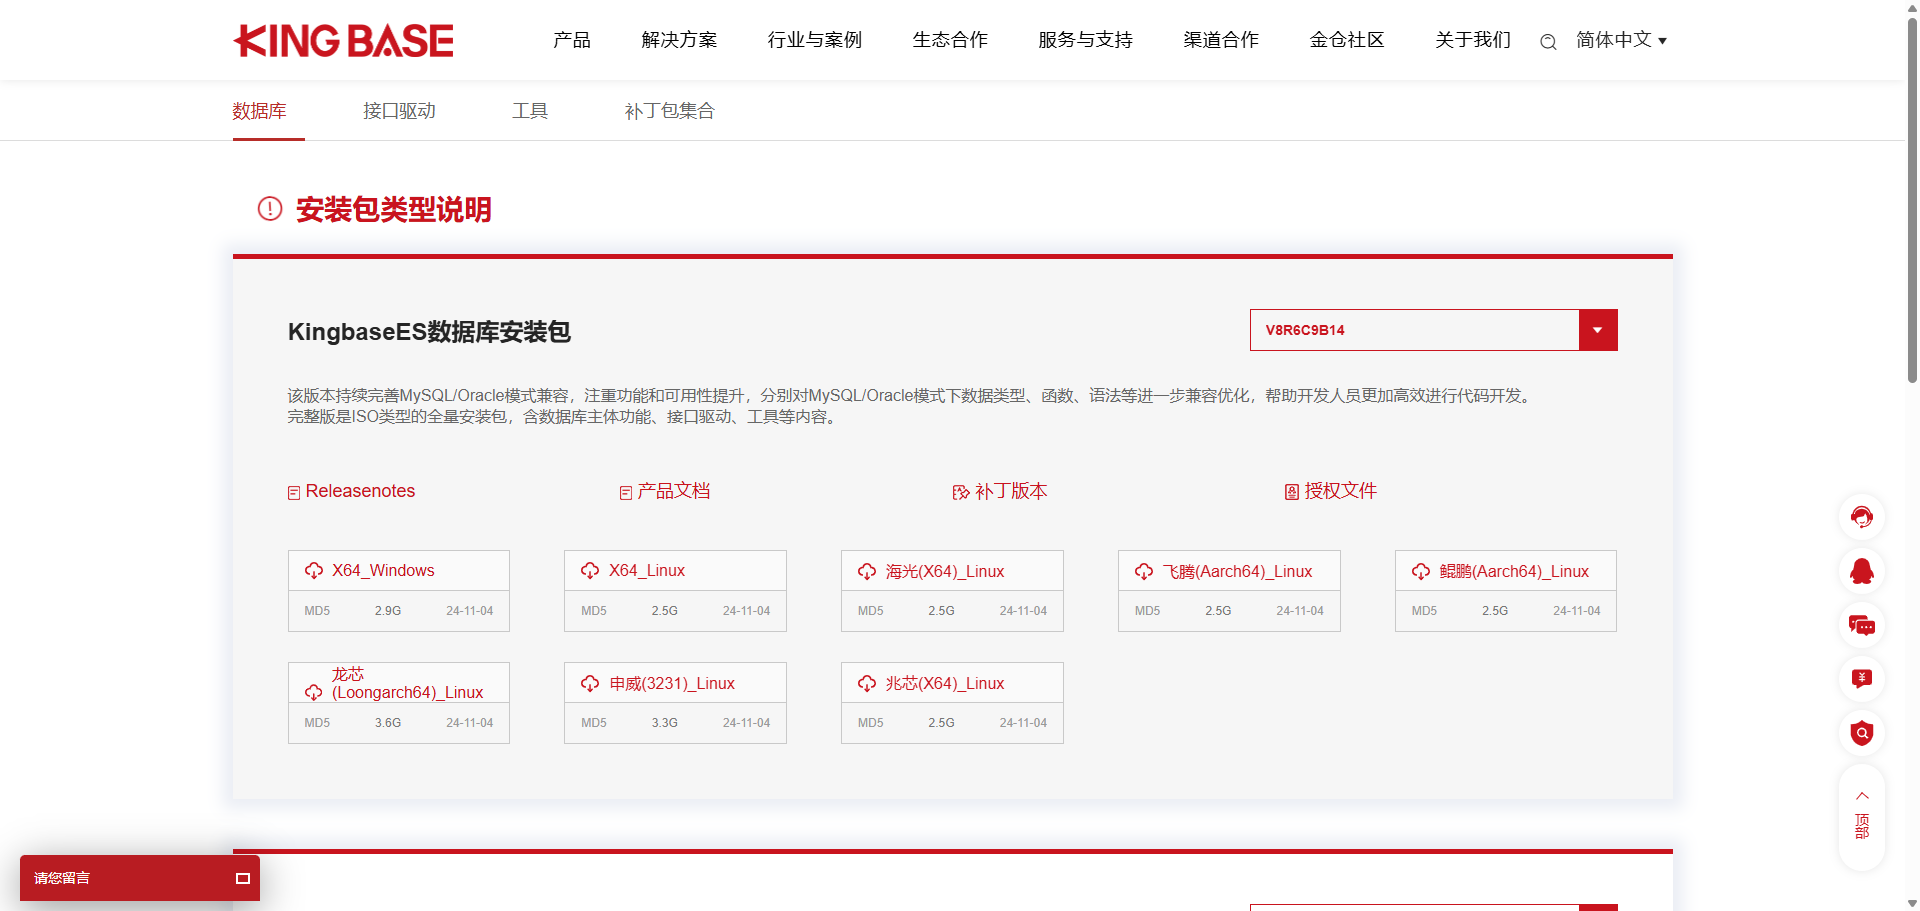Open the 服务与支持 menu
This screenshot has width=1920, height=911.
point(1085,40)
